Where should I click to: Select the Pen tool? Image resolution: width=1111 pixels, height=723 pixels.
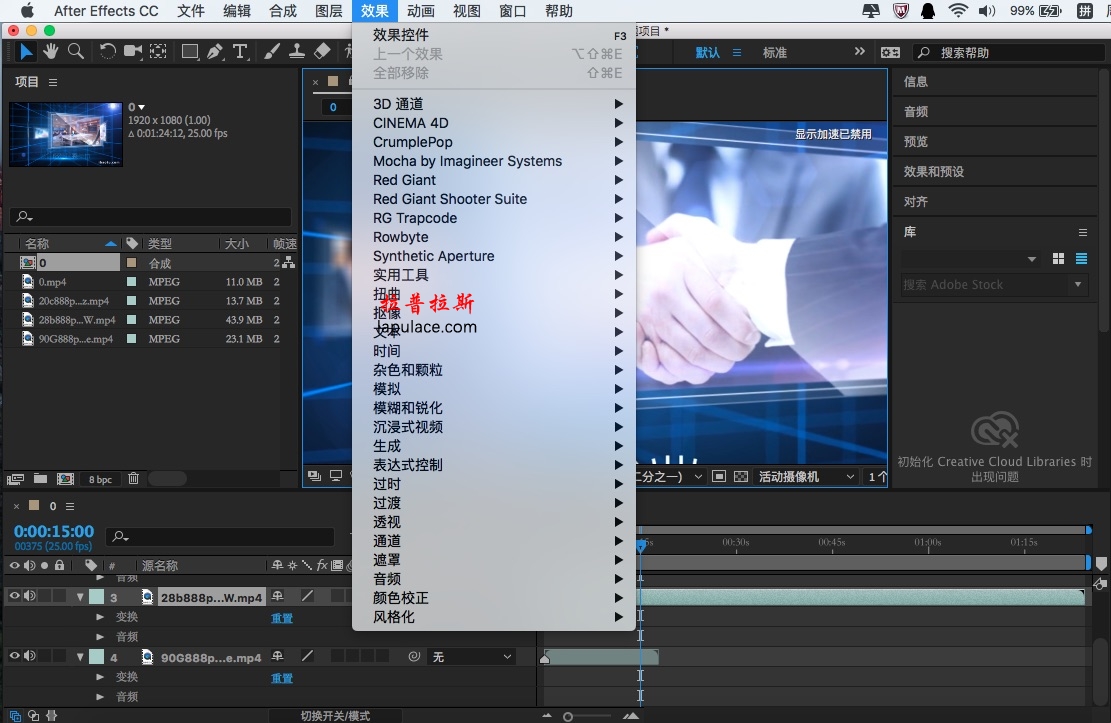215,51
